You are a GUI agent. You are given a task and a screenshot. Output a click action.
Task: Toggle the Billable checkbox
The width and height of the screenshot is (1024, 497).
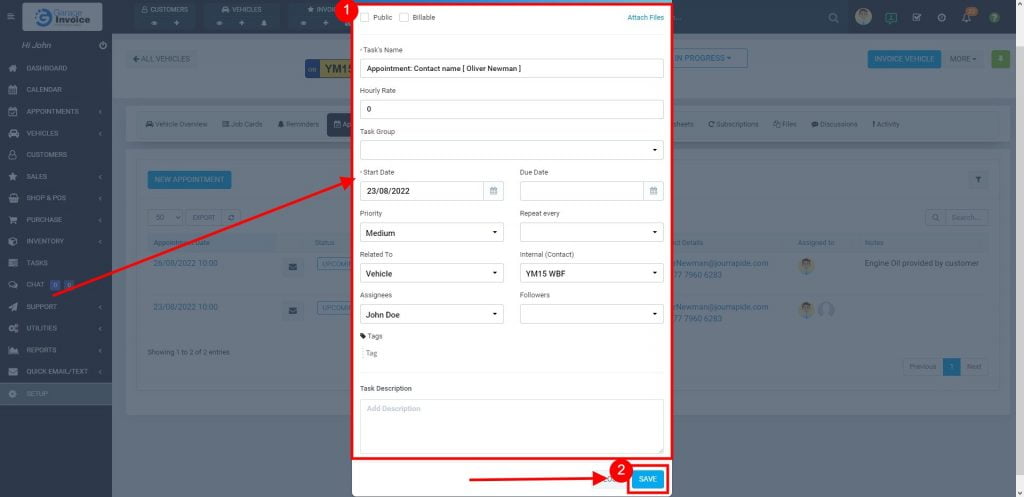coord(404,18)
